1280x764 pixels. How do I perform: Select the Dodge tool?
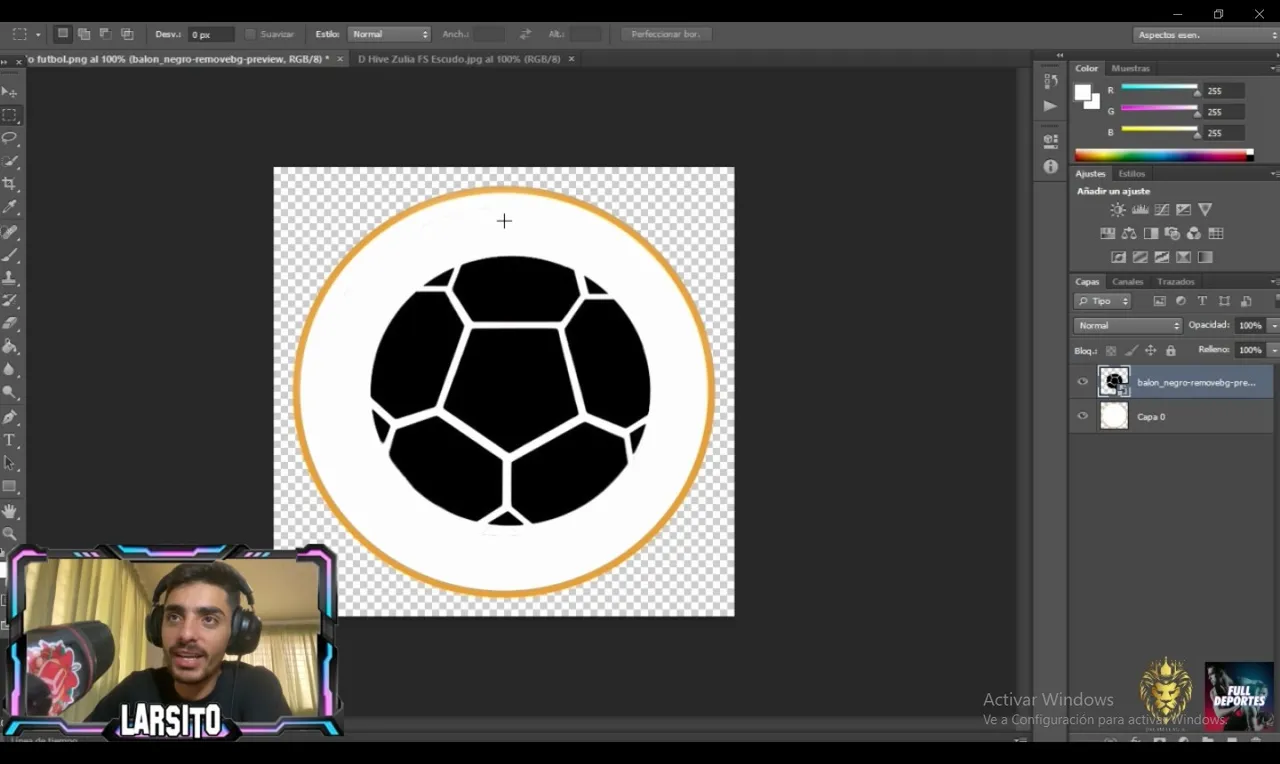[10, 393]
